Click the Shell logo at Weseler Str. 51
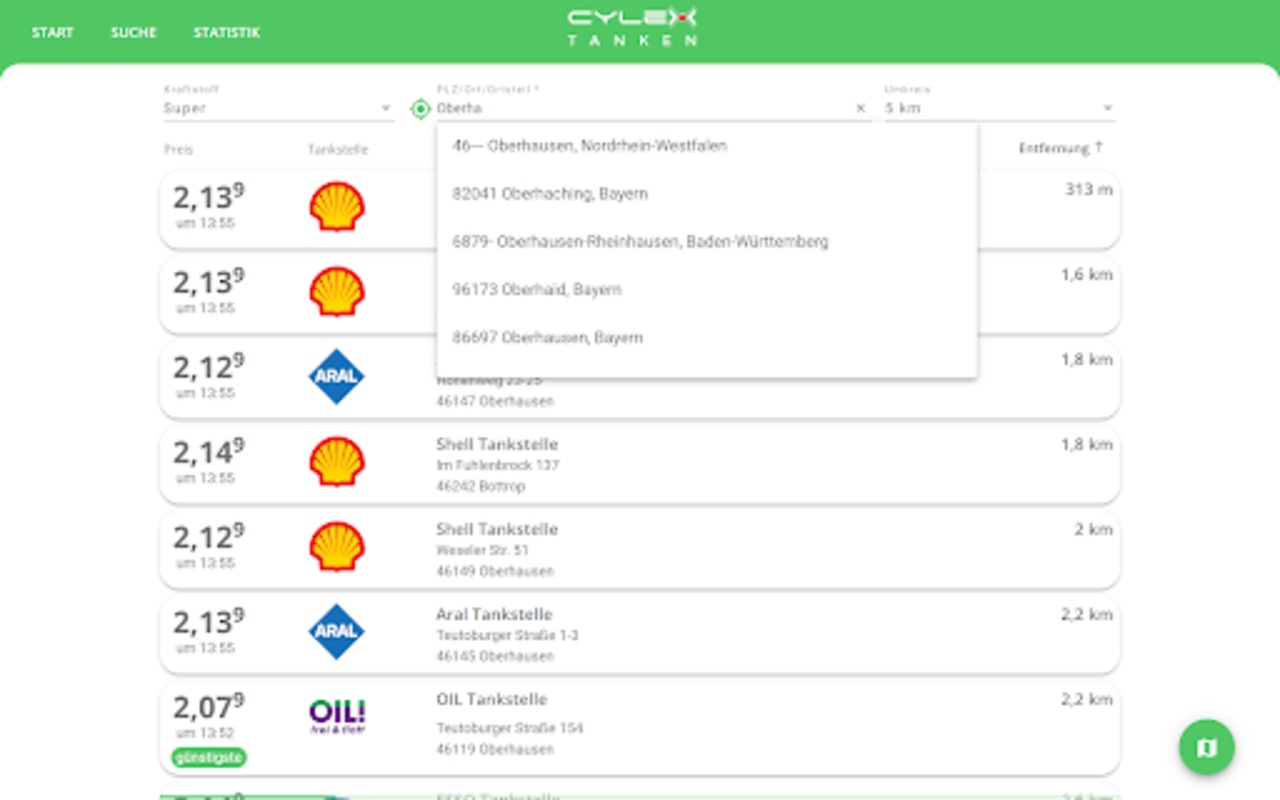 click(336, 546)
